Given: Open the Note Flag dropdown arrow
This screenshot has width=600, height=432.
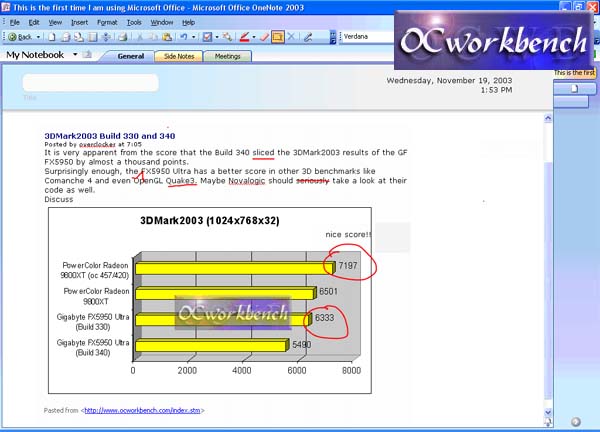Looking at the screenshot, I should click(x=217, y=37).
